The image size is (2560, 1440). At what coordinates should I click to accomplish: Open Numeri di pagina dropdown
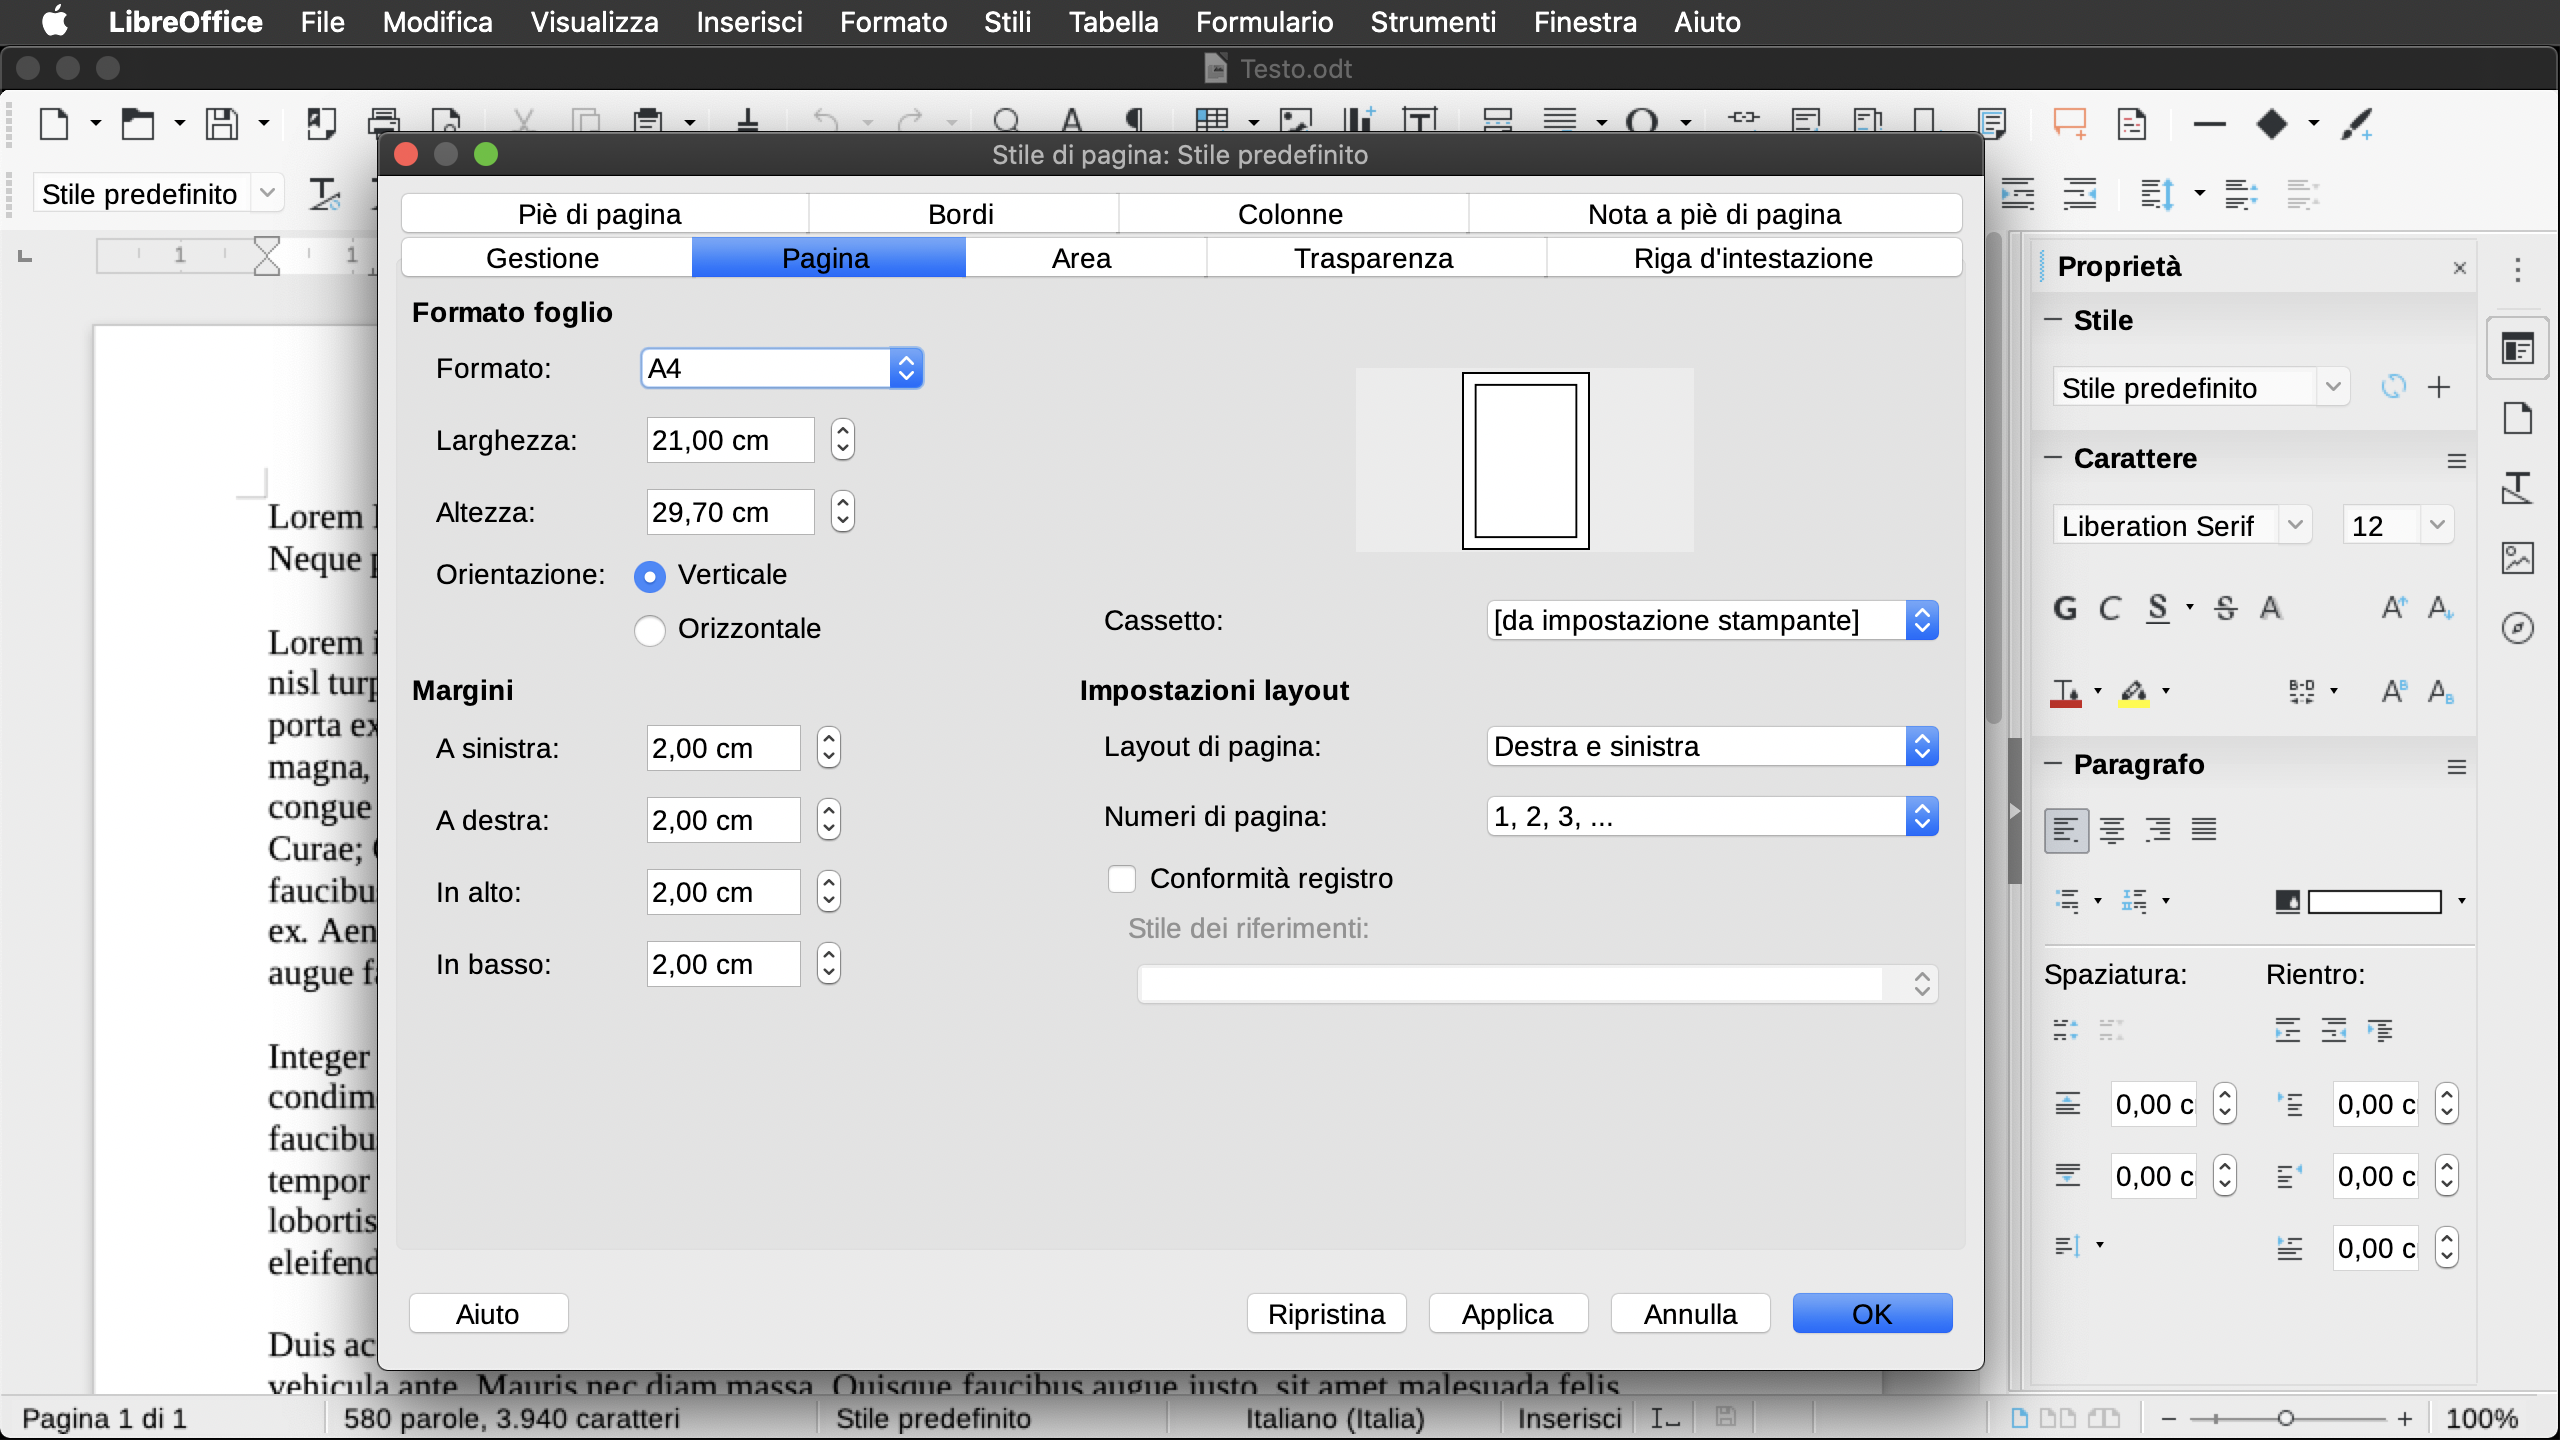click(1712, 817)
